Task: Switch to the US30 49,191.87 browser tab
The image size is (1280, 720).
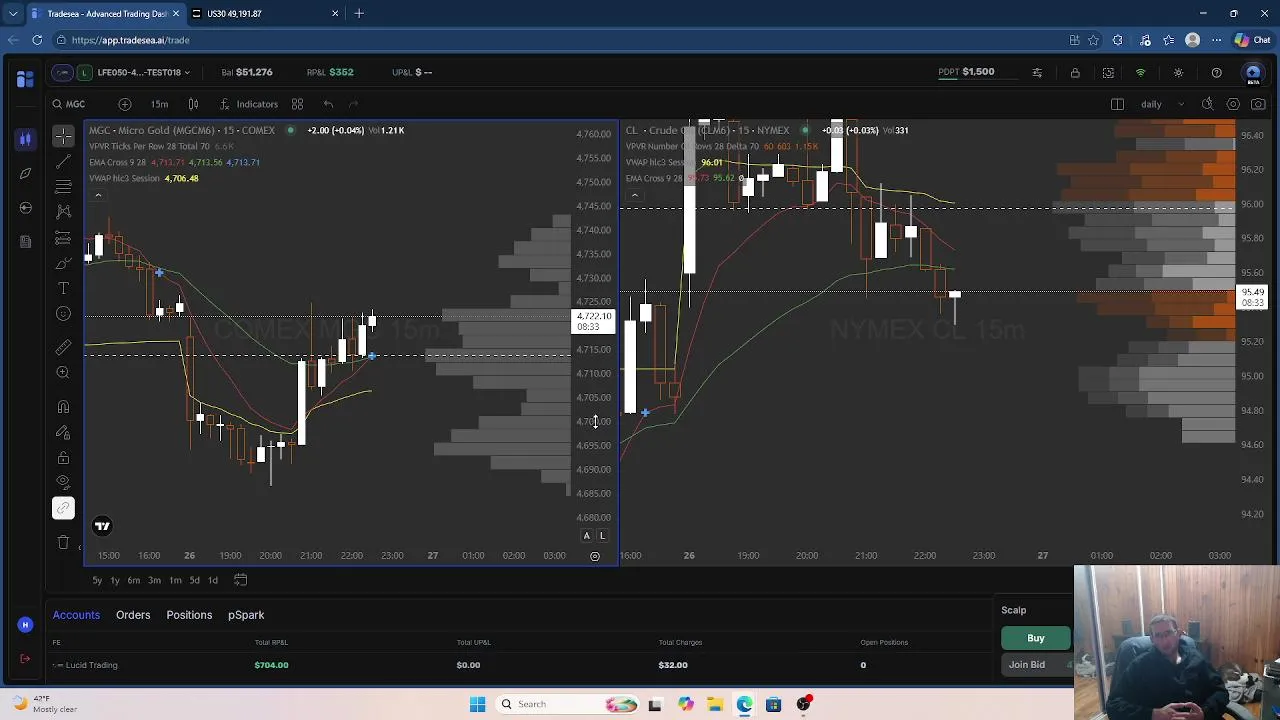Action: 266,13
